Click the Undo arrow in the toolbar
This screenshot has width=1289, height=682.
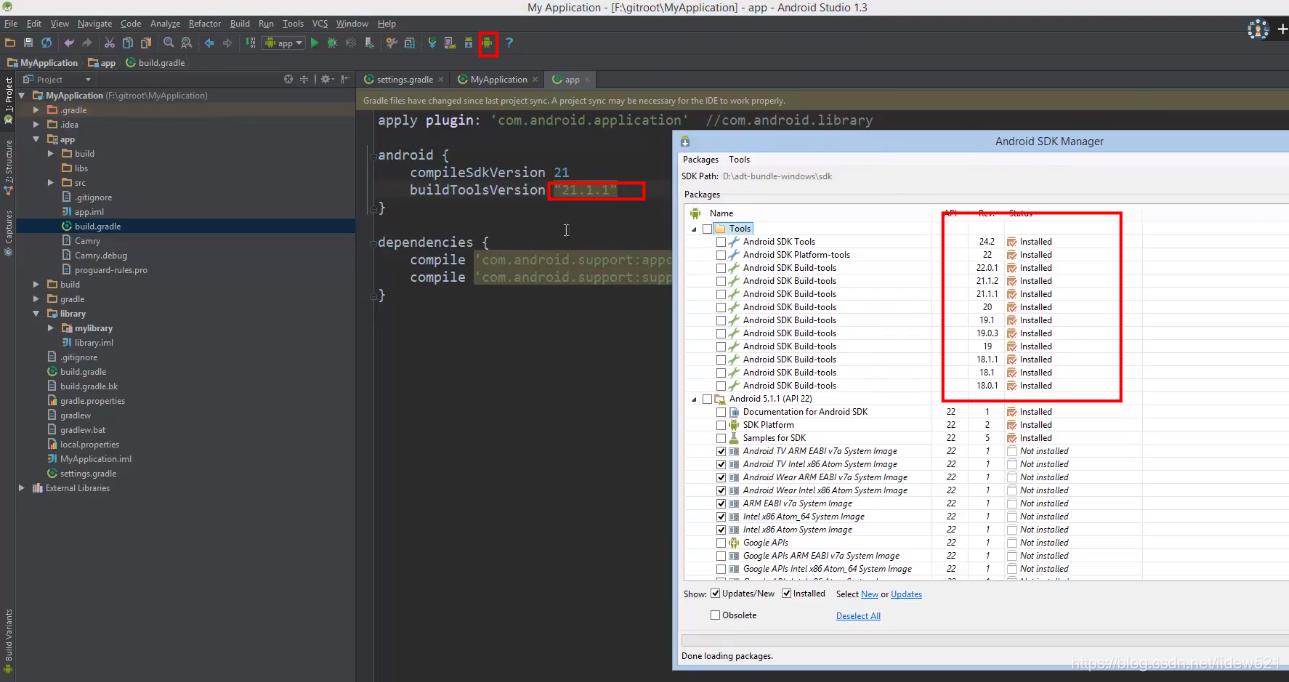click(x=69, y=43)
